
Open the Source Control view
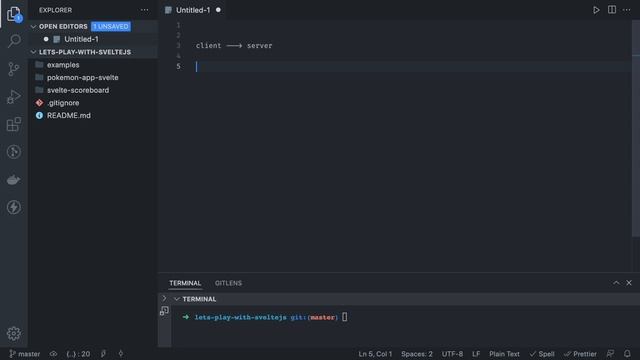14,69
